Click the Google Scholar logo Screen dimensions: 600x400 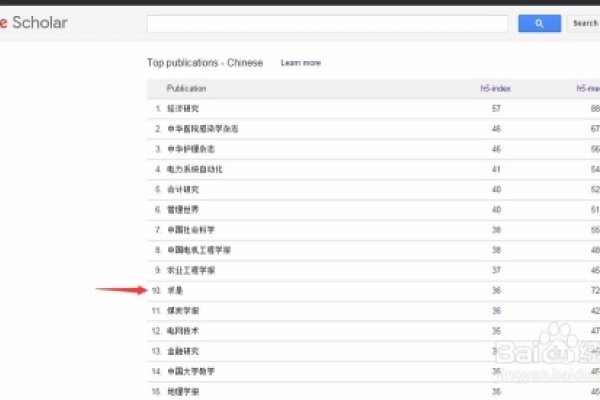click(34, 23)
